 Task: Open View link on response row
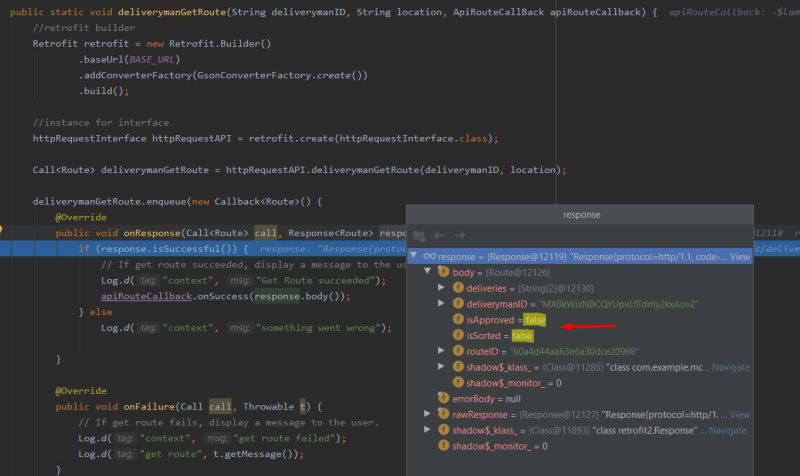740,257
